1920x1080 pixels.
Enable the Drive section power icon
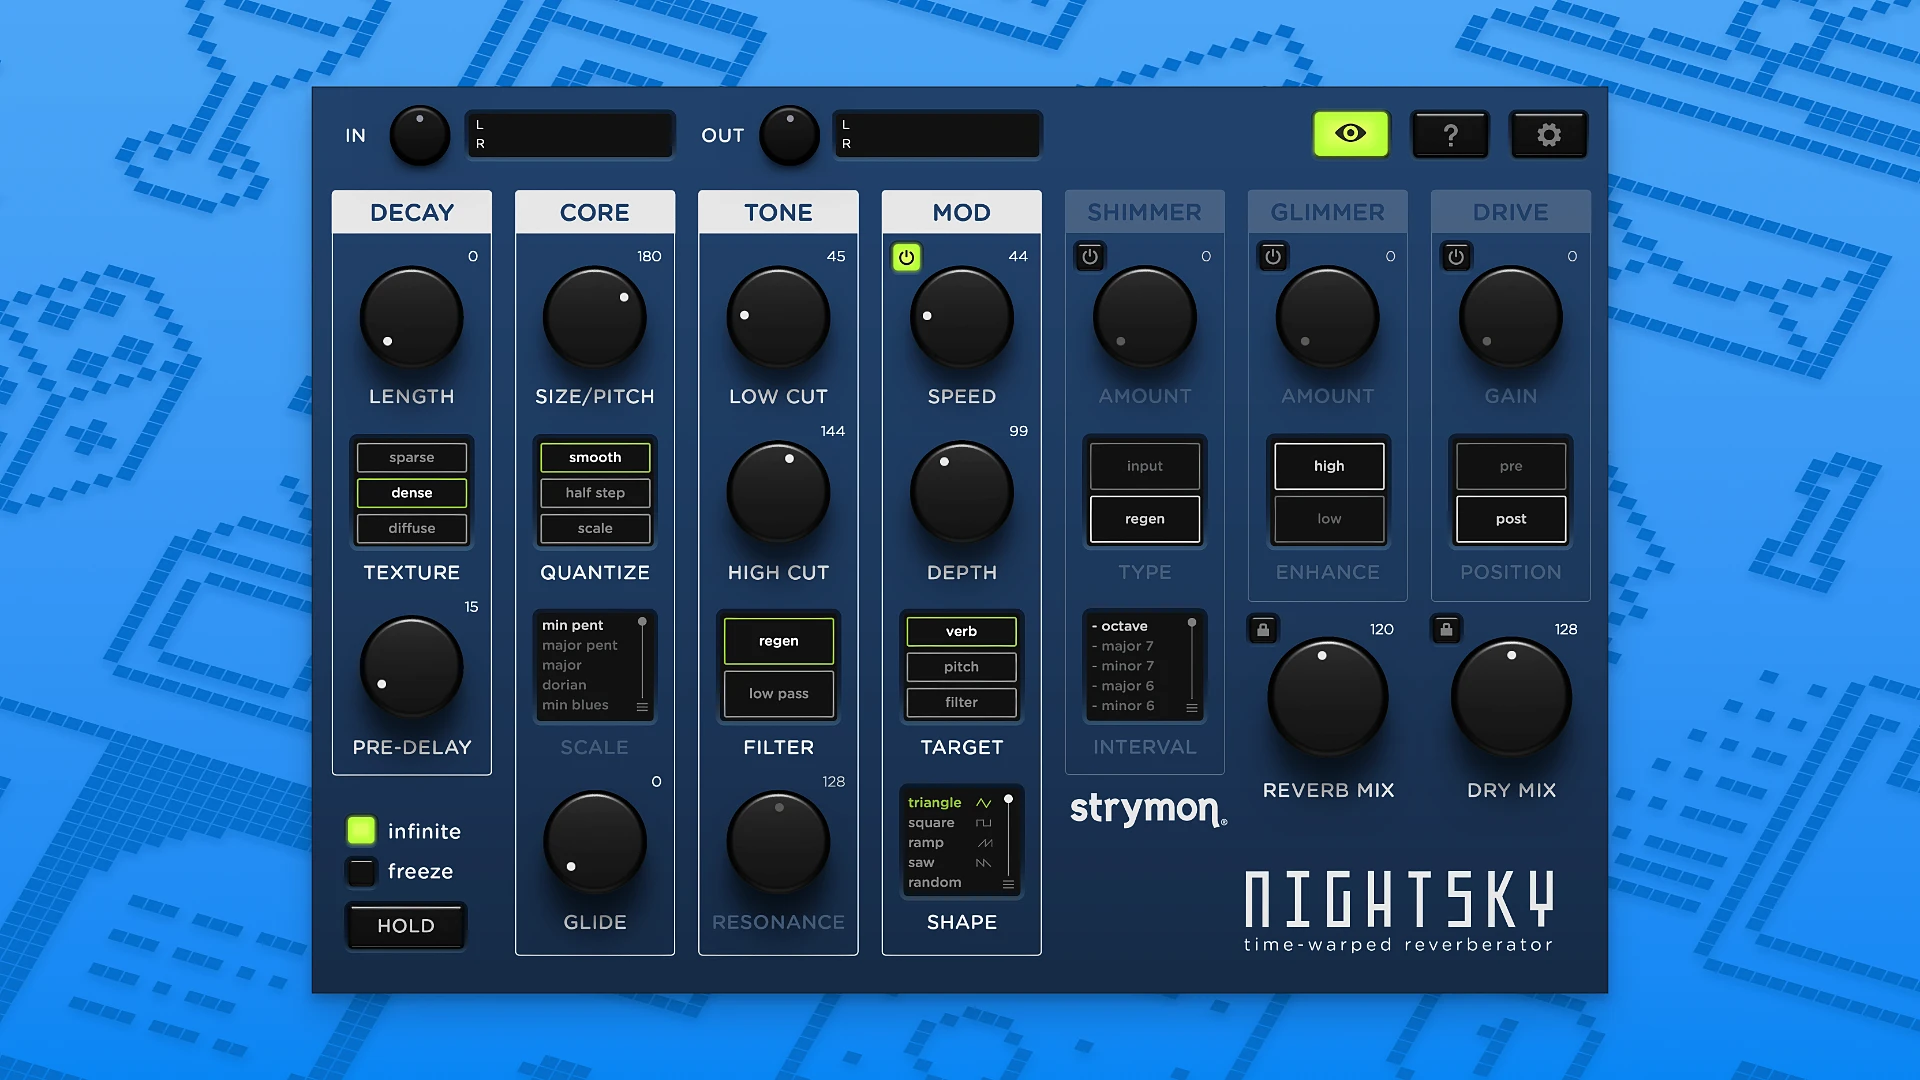[1456, 256]
